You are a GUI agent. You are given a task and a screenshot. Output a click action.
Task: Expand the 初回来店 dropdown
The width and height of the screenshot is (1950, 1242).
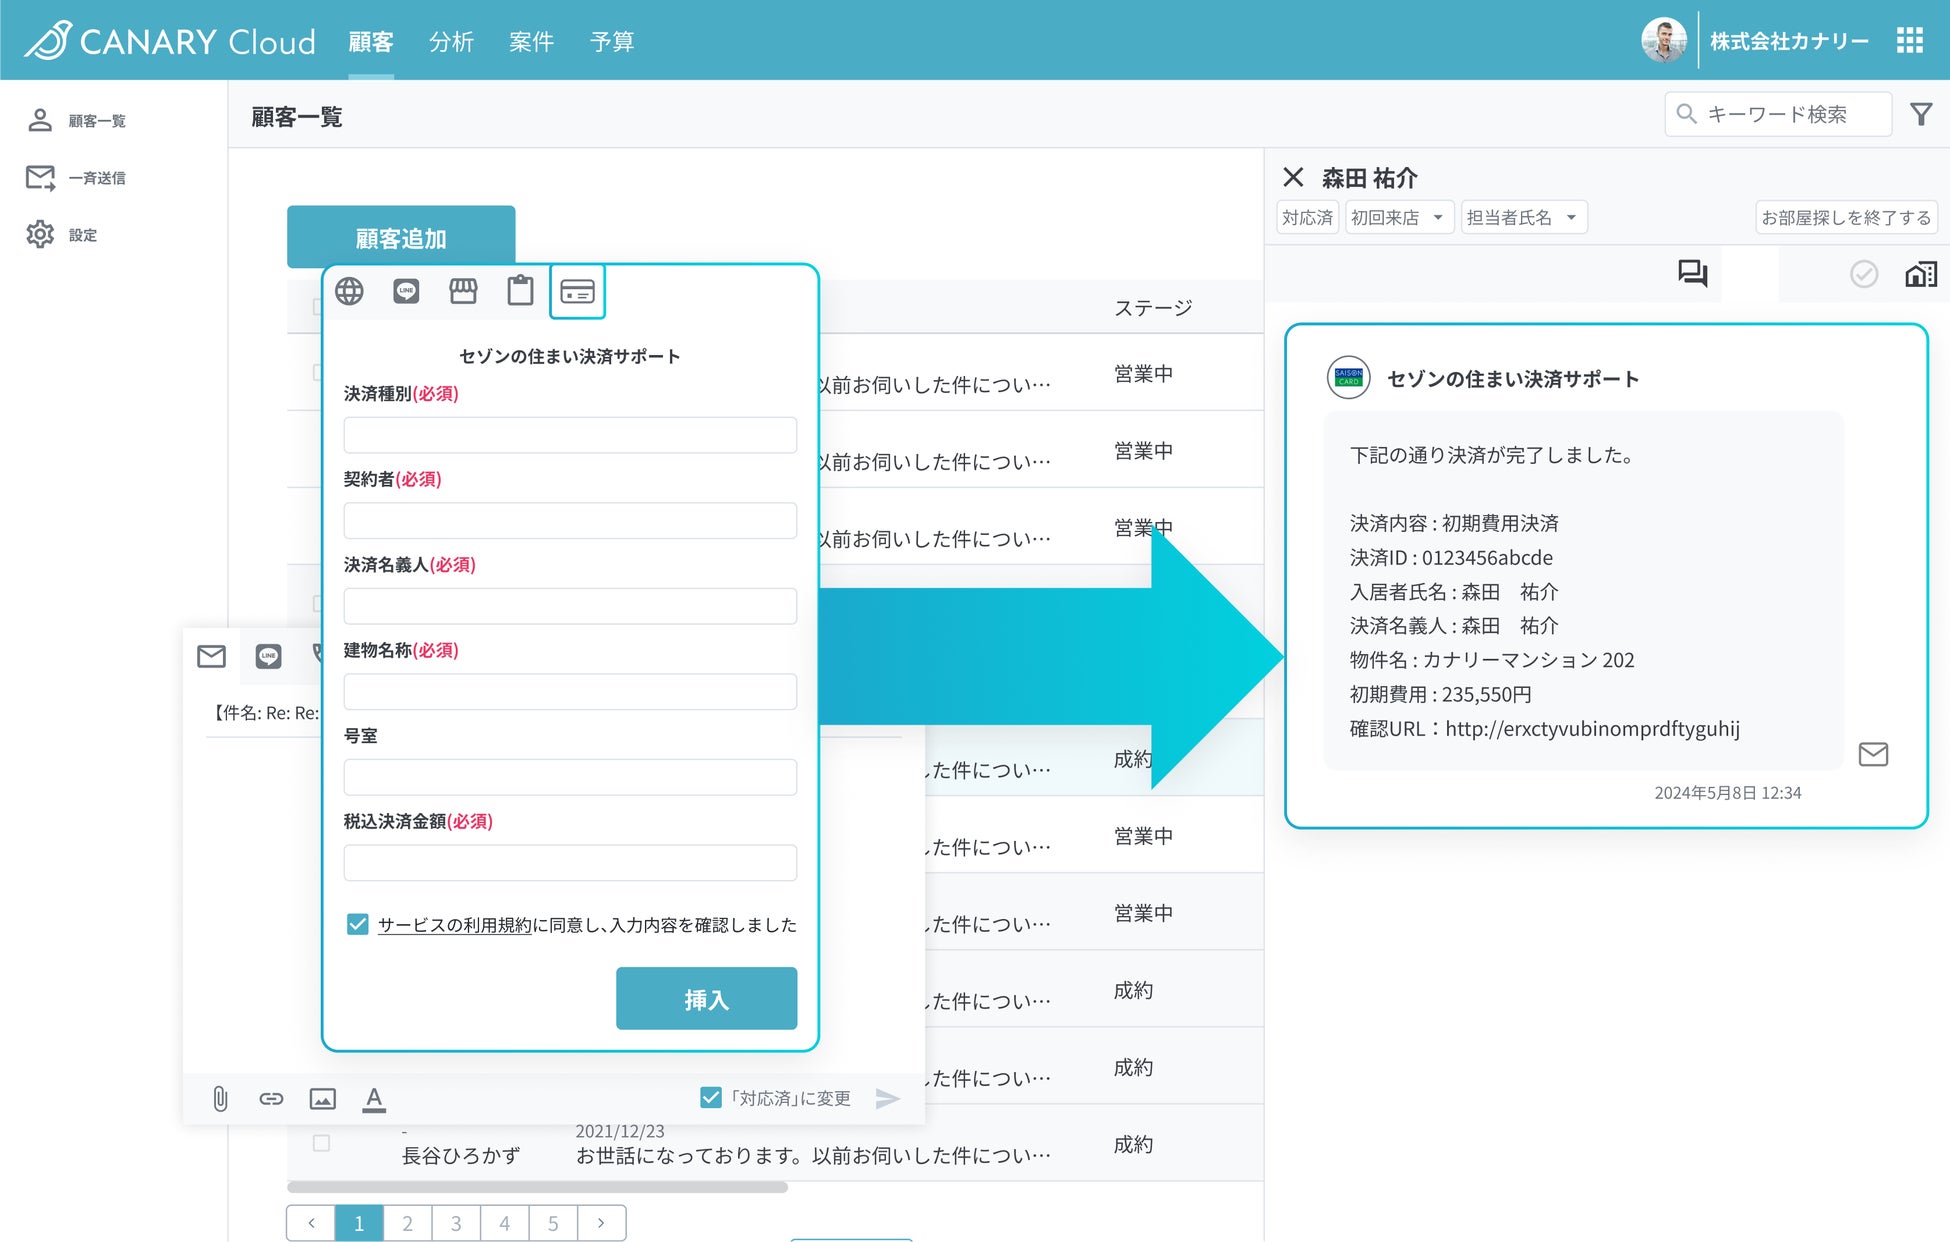[1399, 217]
